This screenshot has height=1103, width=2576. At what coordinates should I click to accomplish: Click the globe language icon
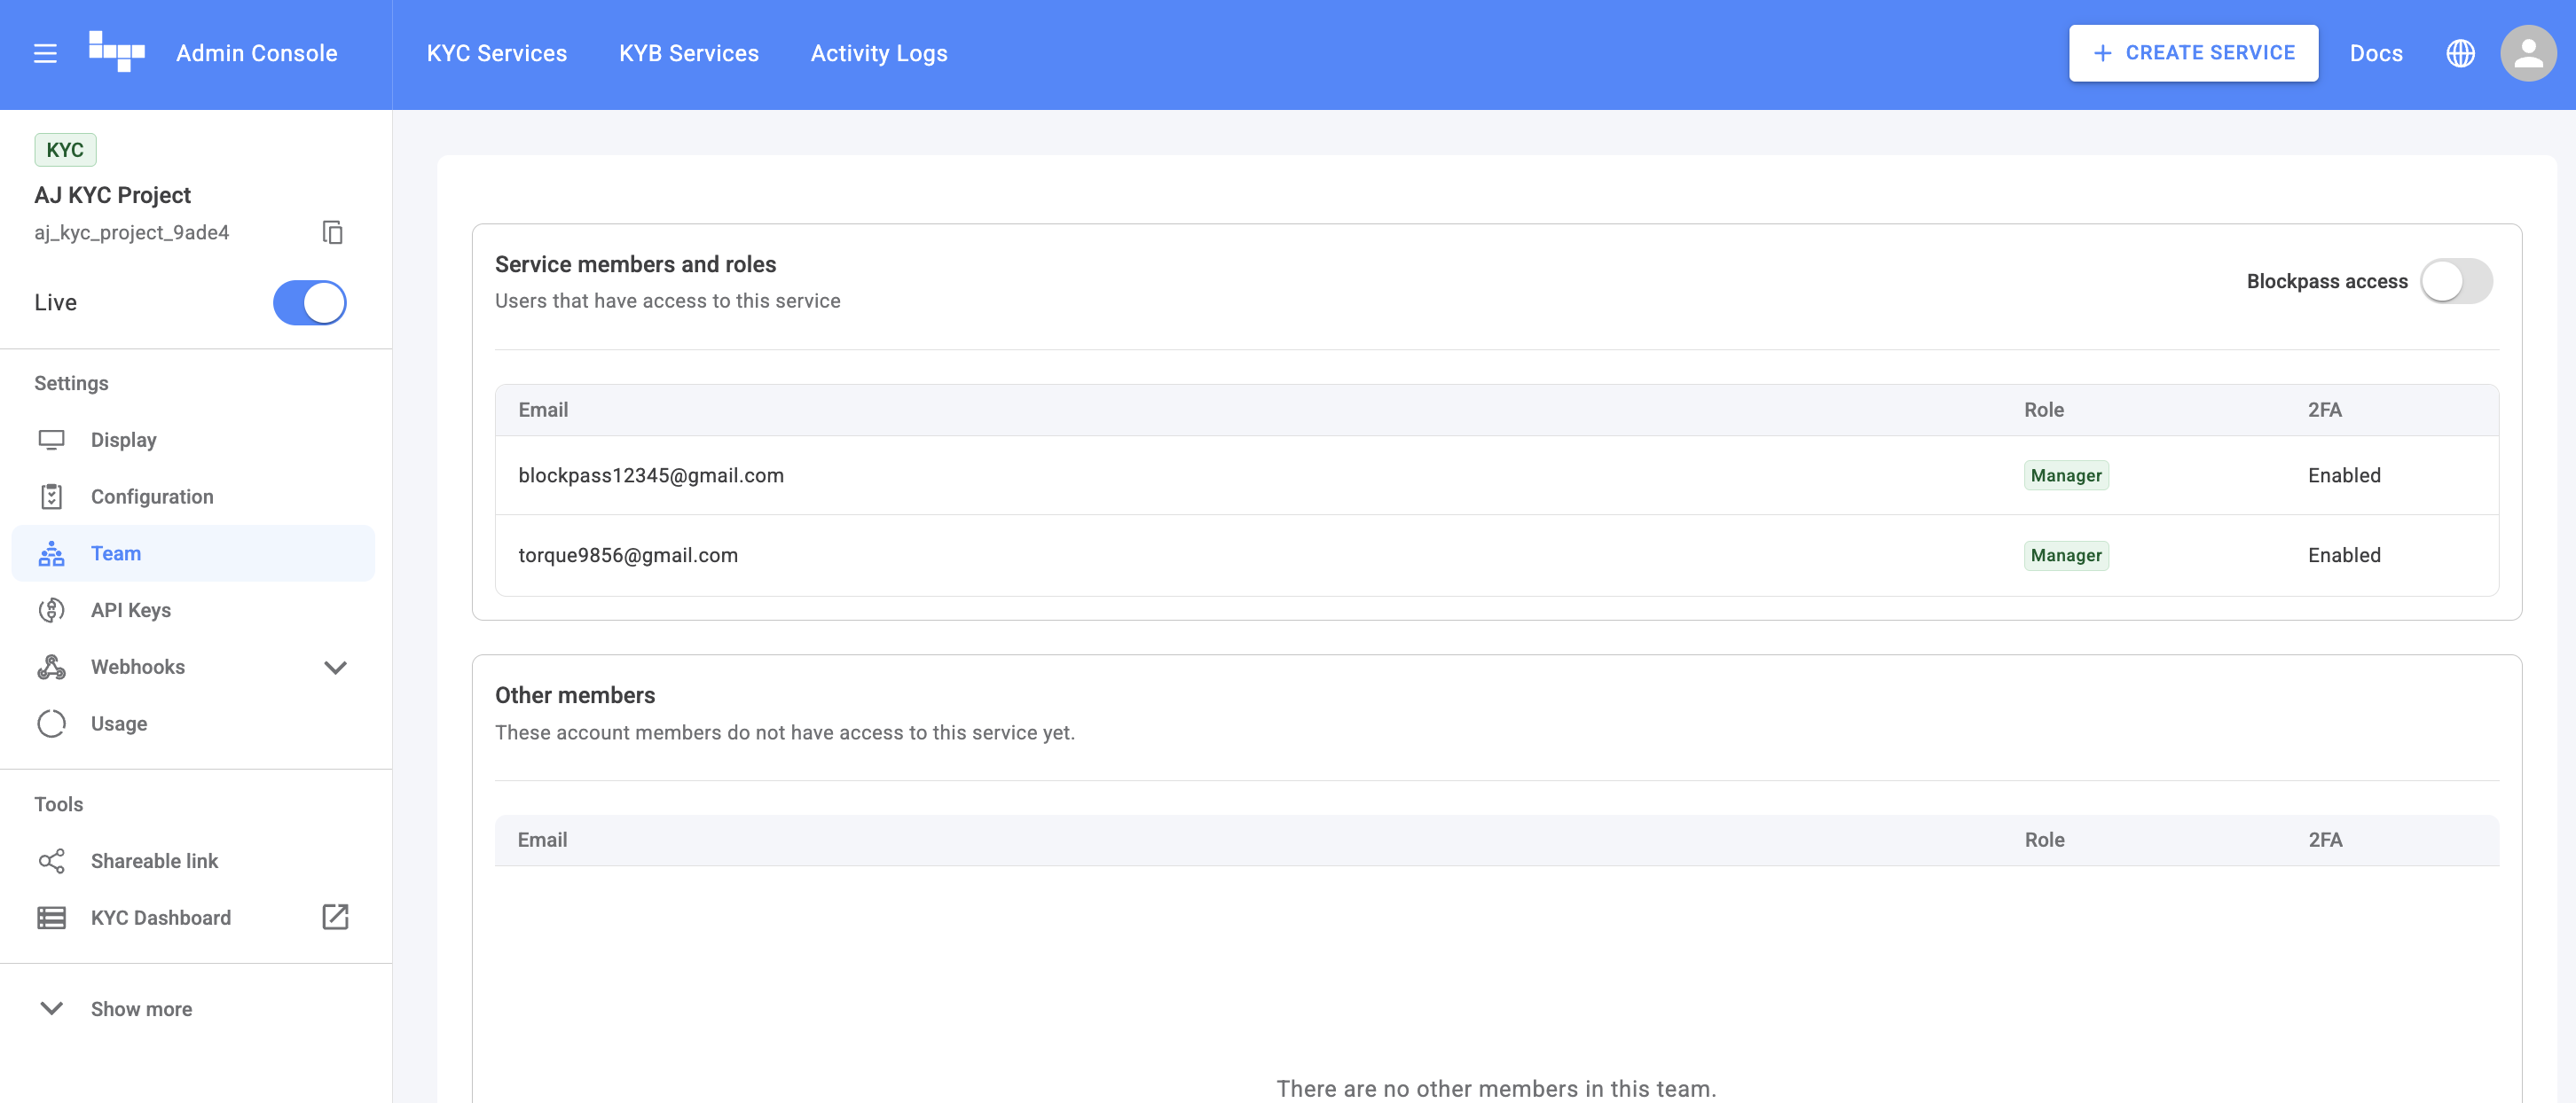tap(2460, 53)
